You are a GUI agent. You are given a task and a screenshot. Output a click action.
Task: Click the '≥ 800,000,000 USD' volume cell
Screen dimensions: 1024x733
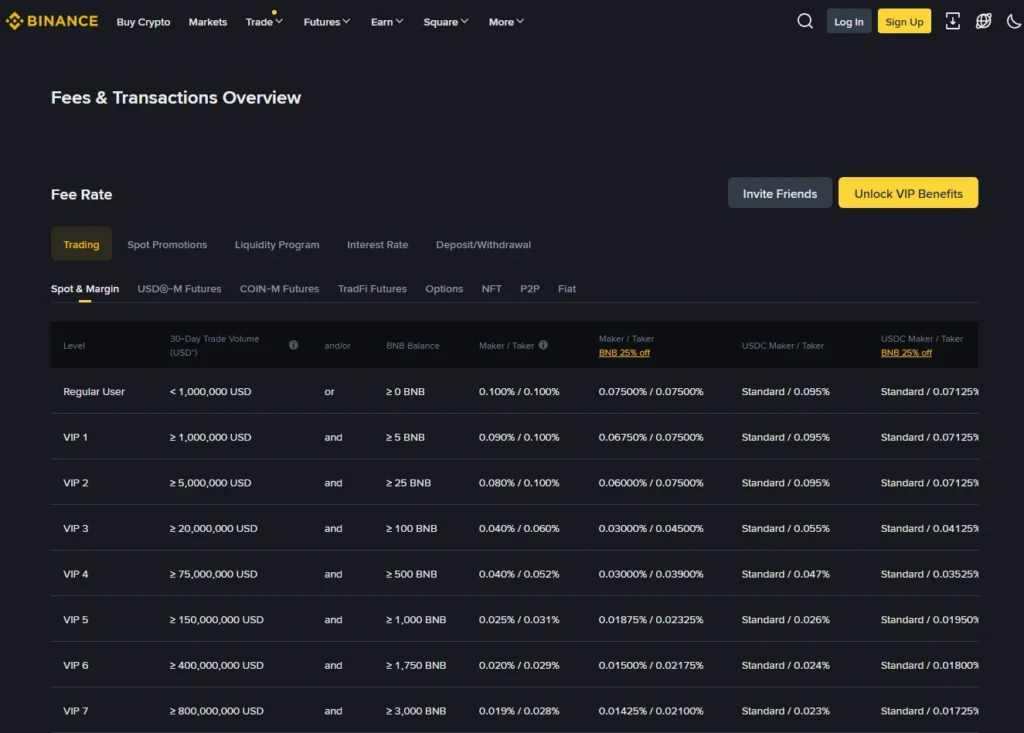(216, 711)
